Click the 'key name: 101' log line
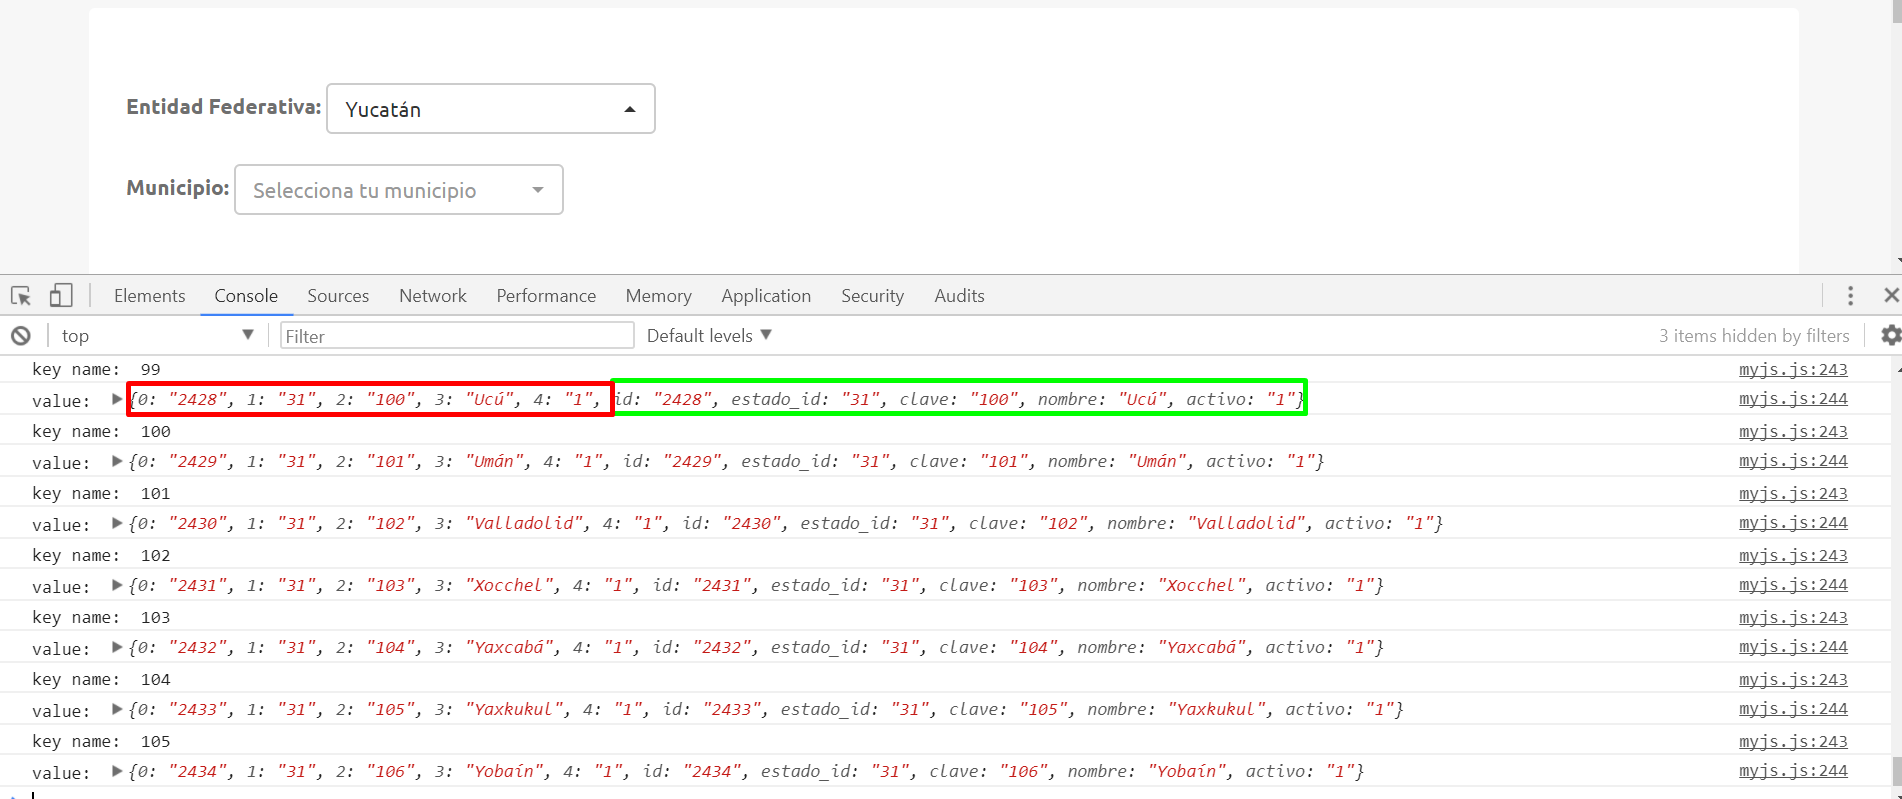This screenshot has width=1902, height=799. tap(101, 493)
